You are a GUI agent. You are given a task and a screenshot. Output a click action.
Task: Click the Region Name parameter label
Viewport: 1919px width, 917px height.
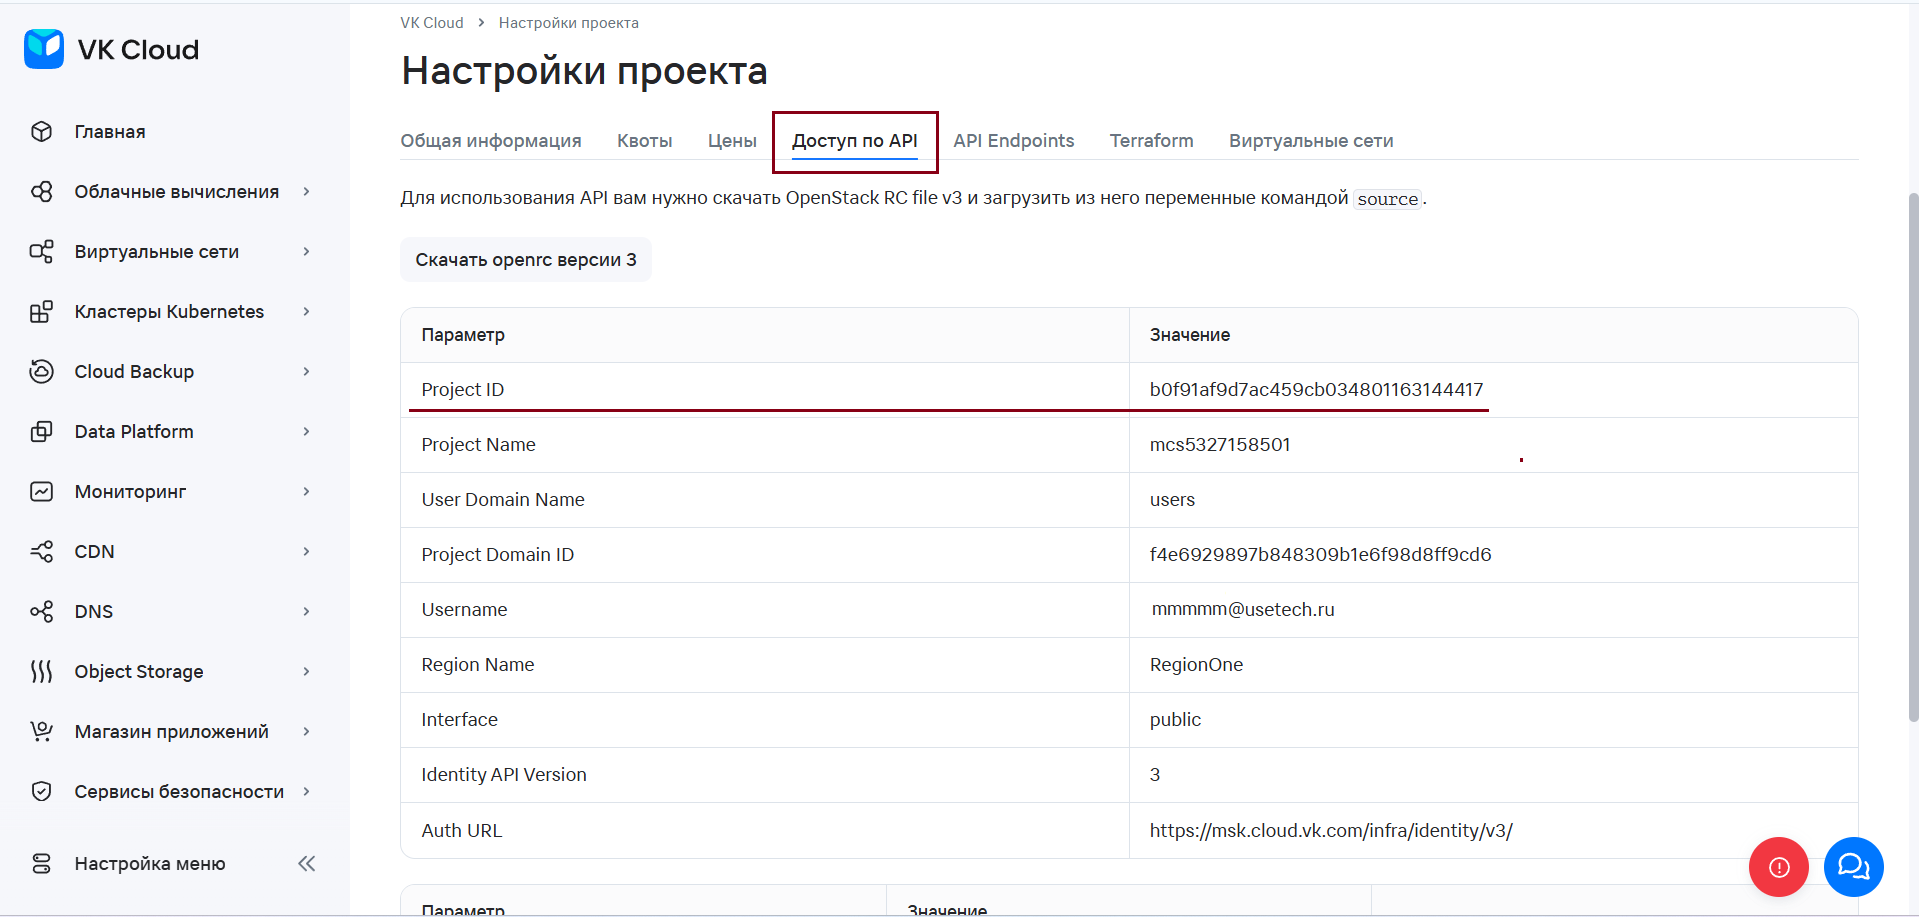(x=478, y=665)
